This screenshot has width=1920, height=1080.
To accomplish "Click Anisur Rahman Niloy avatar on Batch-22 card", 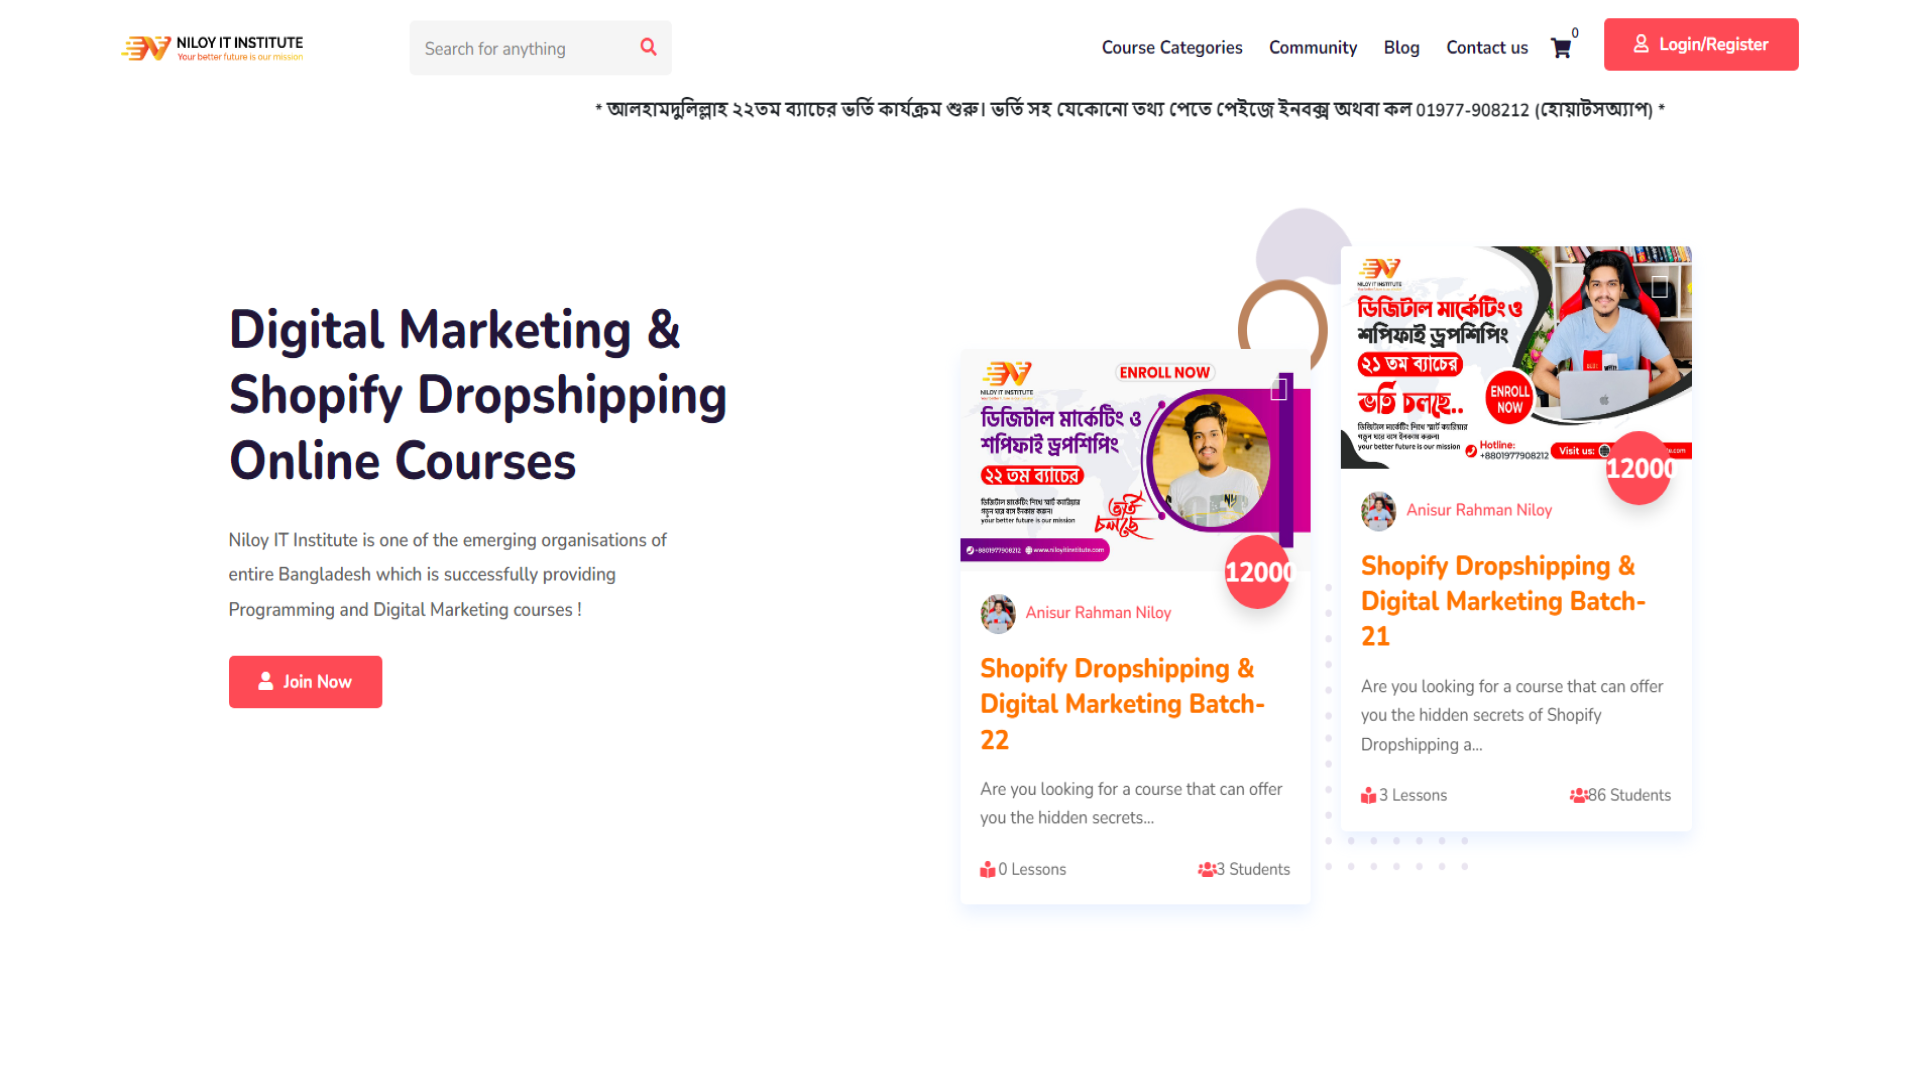I will pos(997,613).
